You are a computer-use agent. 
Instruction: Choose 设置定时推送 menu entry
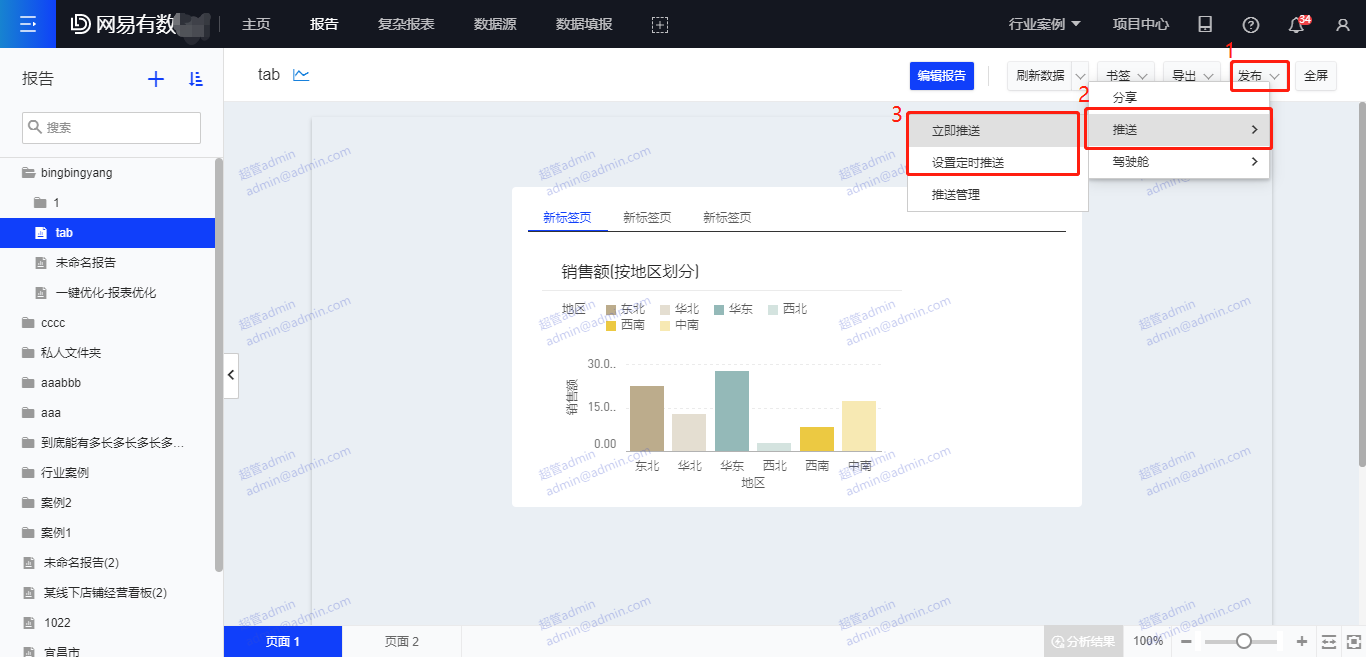coord(967,163)
